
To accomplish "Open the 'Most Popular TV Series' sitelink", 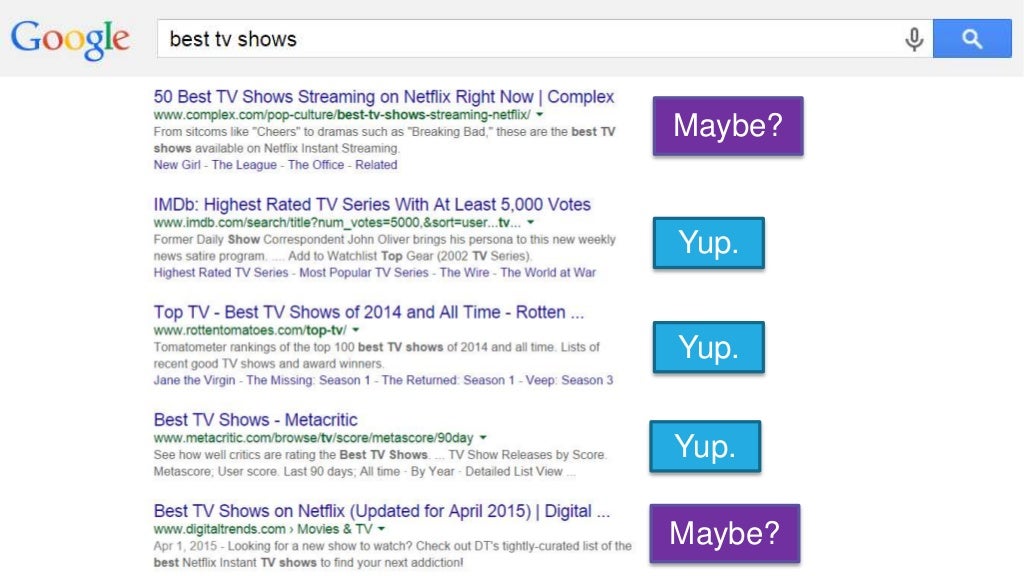I will (364, 272).
